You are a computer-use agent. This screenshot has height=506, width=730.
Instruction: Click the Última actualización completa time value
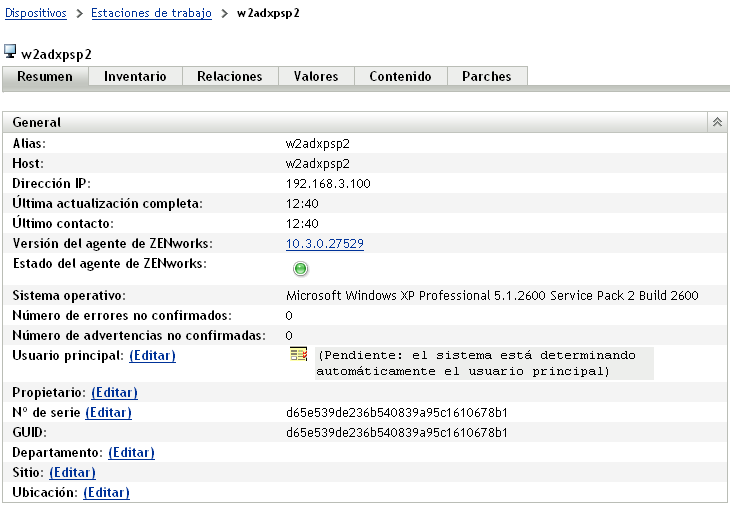[302, 203]
